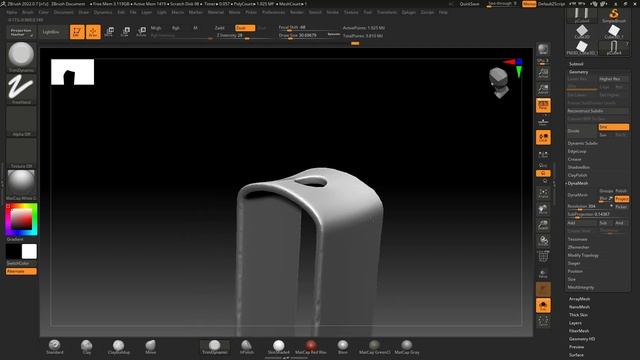640x360 pixels.
Task: Expand the FiberMesh palette section
Action: pyautogui.click(x=579, y=331)
